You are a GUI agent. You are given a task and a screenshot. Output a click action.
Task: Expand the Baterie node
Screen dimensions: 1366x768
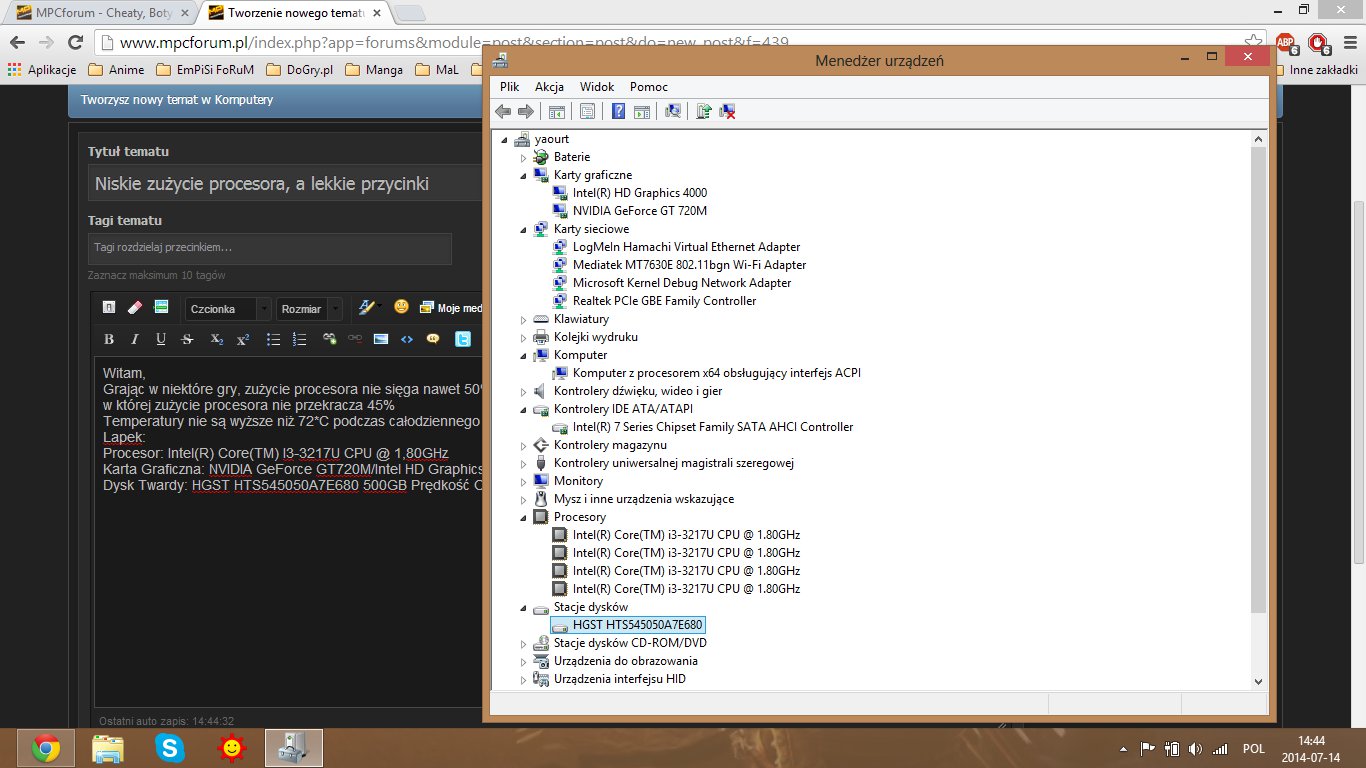pyautogui.click(x=523, y=157)
